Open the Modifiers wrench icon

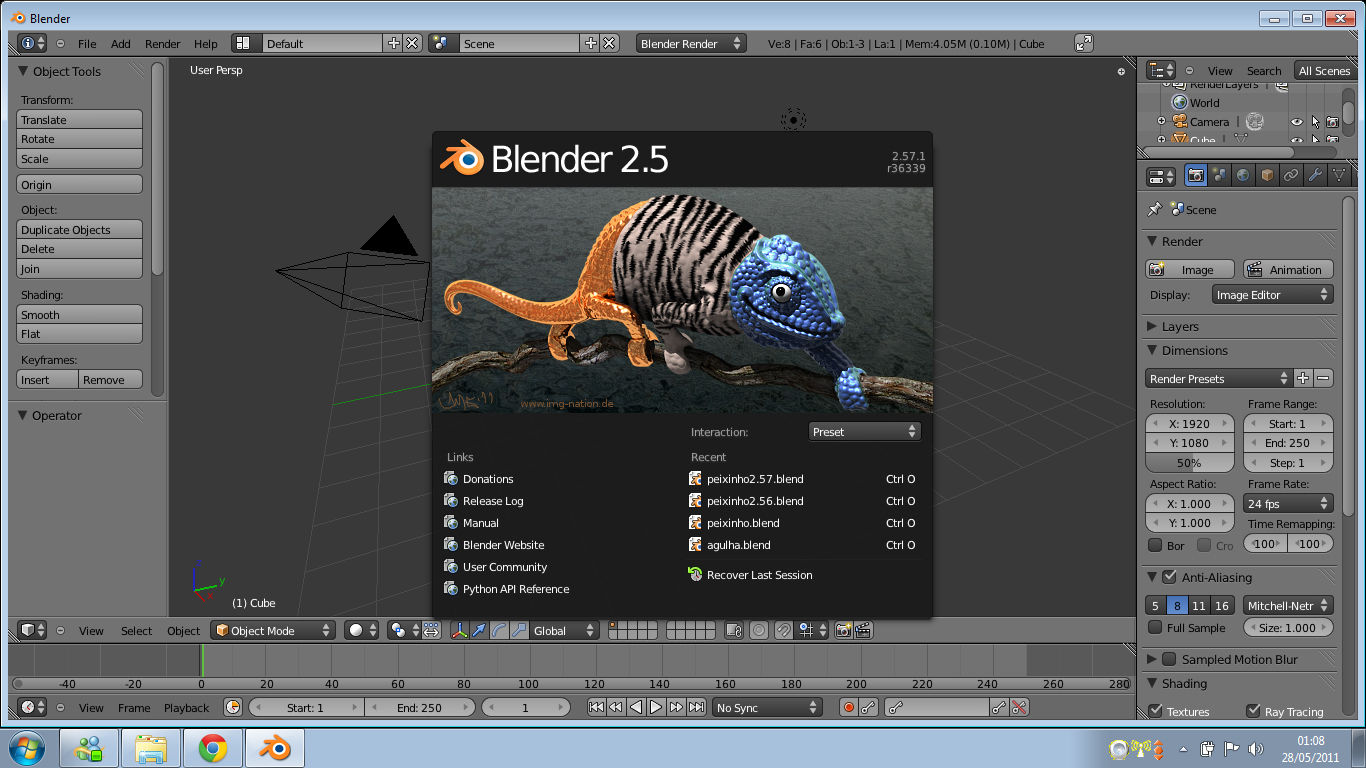pos(1316,176)
